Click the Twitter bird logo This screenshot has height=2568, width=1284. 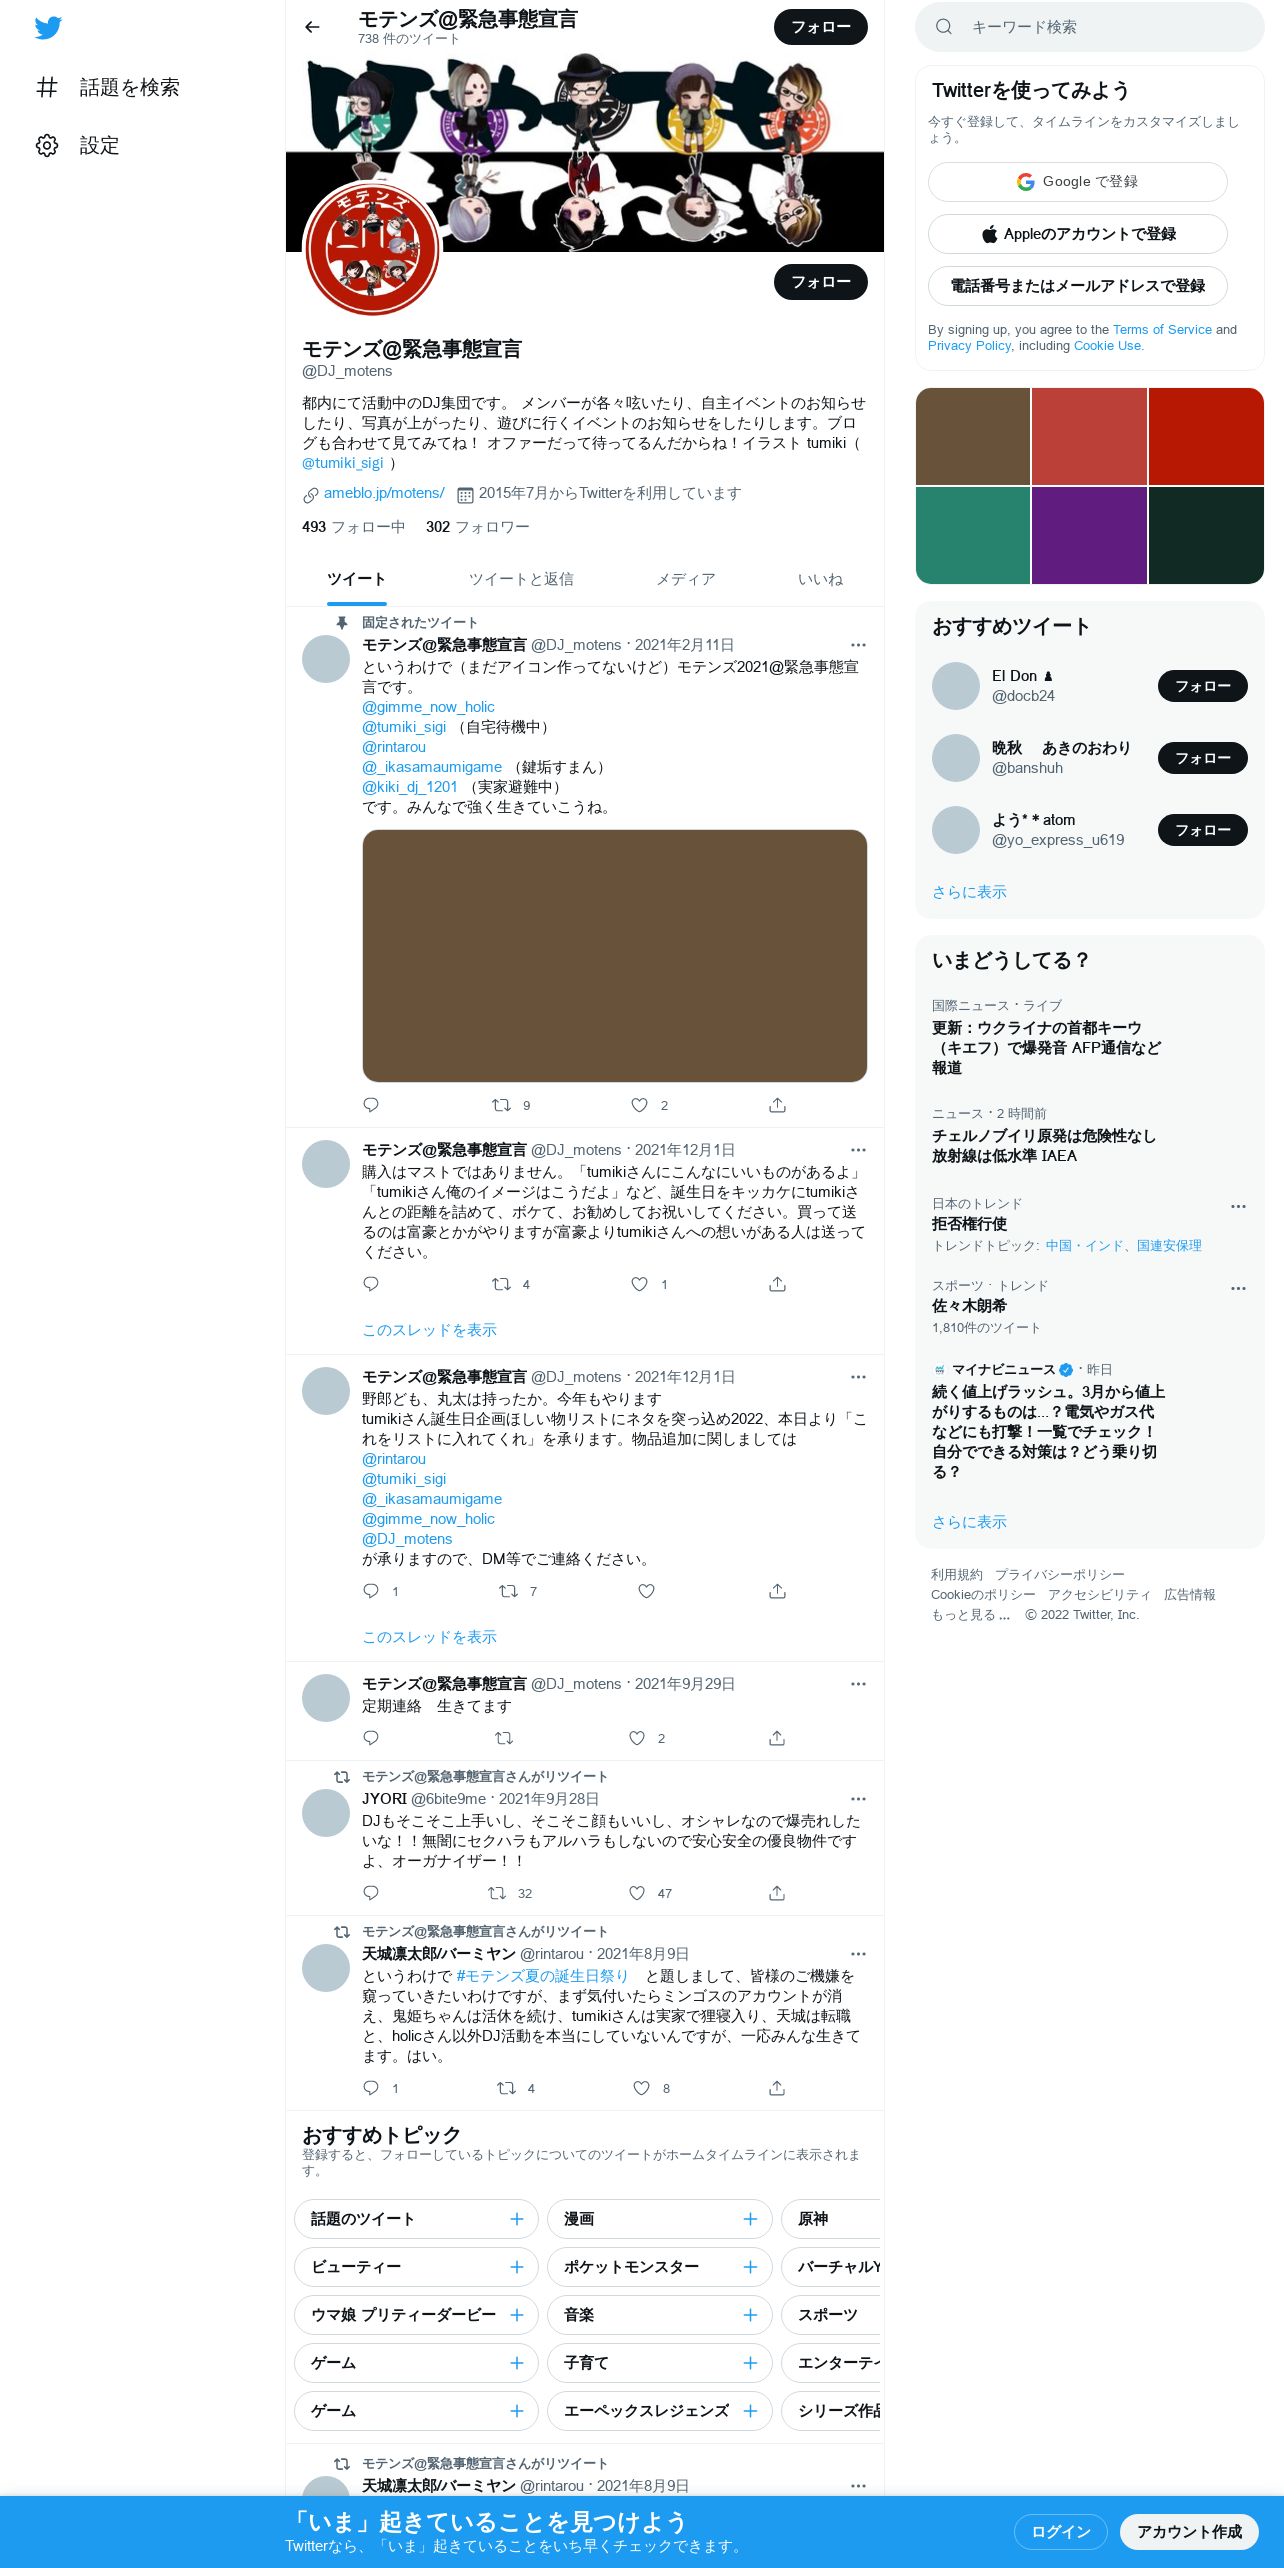pyautogui.click(x=48, y=28)
